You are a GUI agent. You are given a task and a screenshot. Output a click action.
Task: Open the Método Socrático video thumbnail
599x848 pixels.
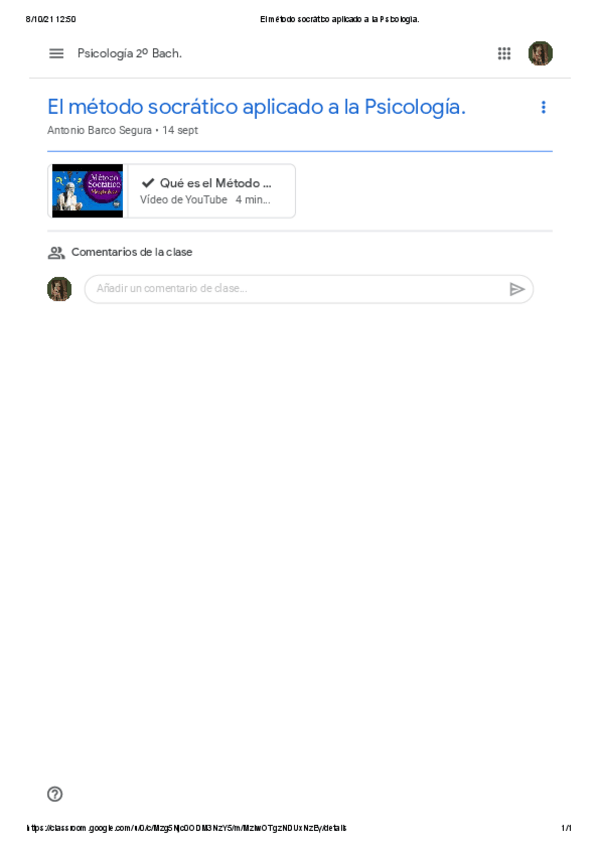point(88,191)
